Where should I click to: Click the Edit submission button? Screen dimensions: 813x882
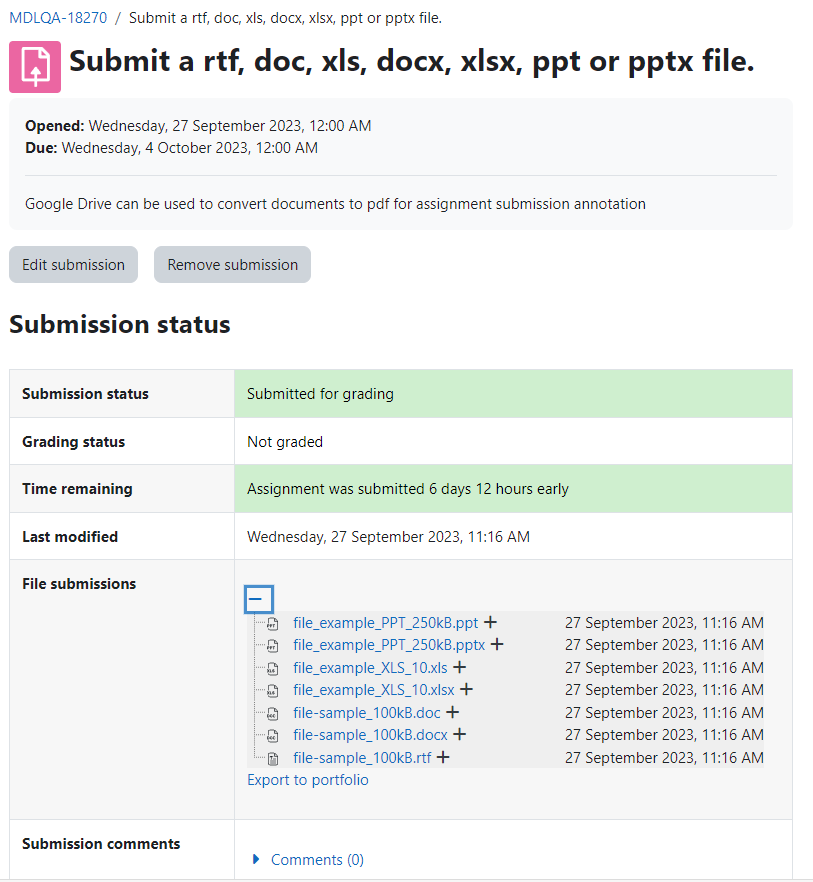click(x=73, y=264)
